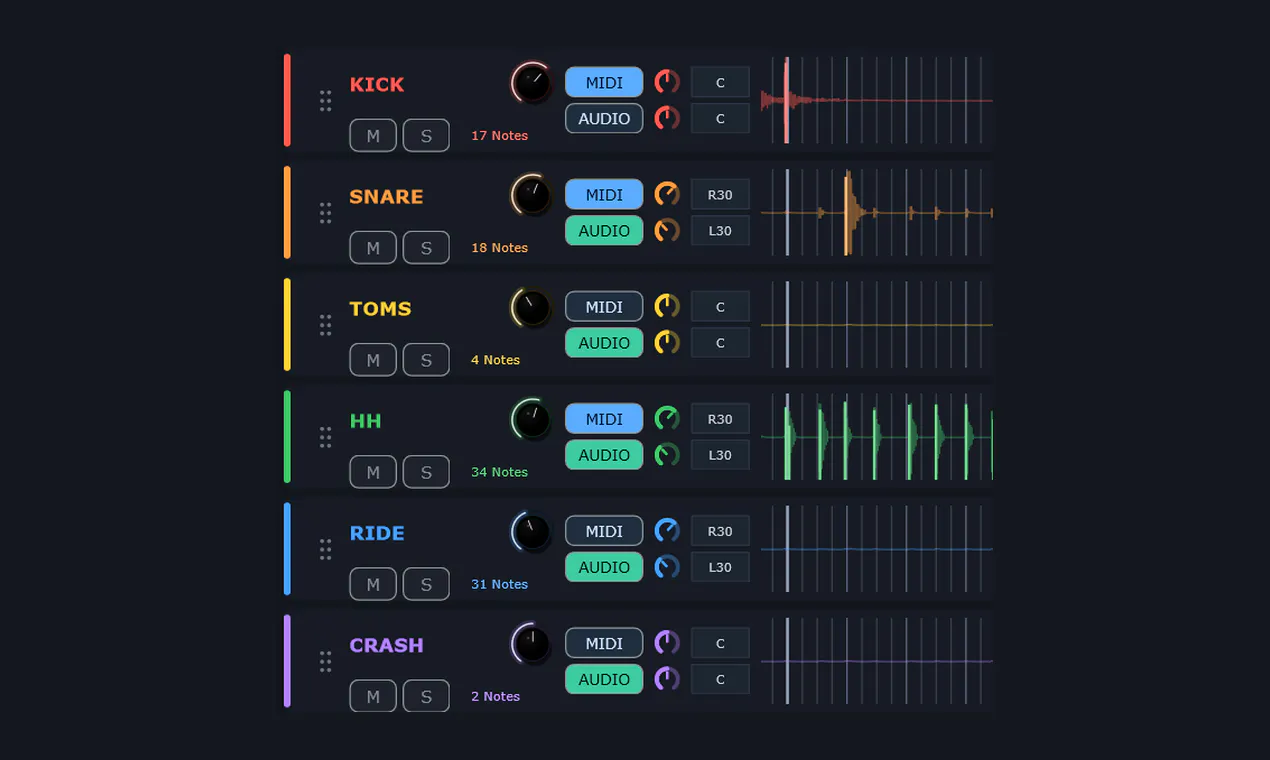This screenshot has width=1270, height=760.
Task: Click the SNARE R30 pan value field
Action: pos(720,195)
